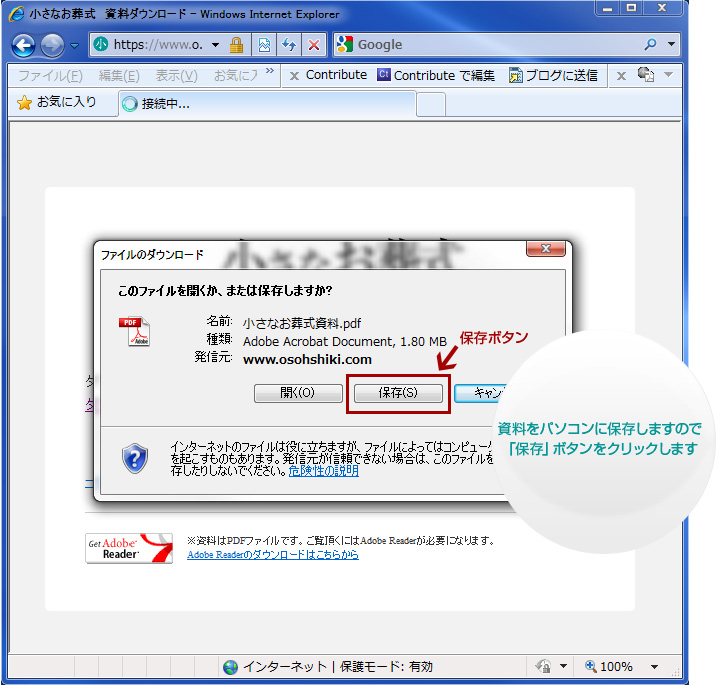
Task: Open the 編集(E) menu
Action: click(119, 75)
